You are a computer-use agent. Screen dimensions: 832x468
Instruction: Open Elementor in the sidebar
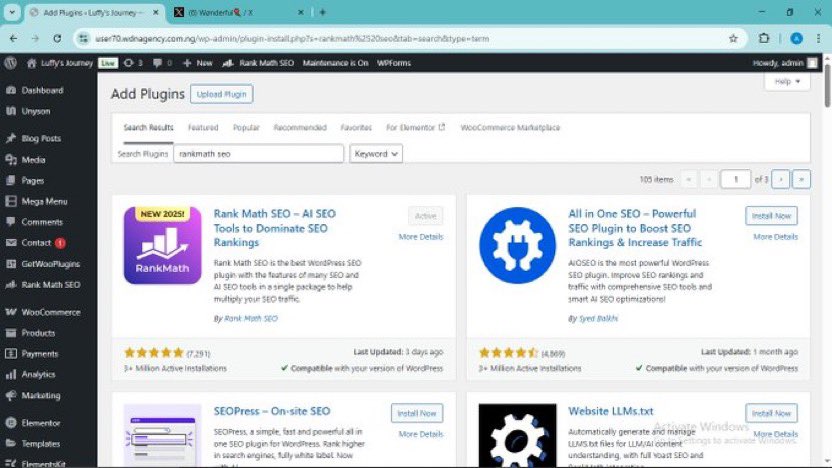tap(40, 423)
